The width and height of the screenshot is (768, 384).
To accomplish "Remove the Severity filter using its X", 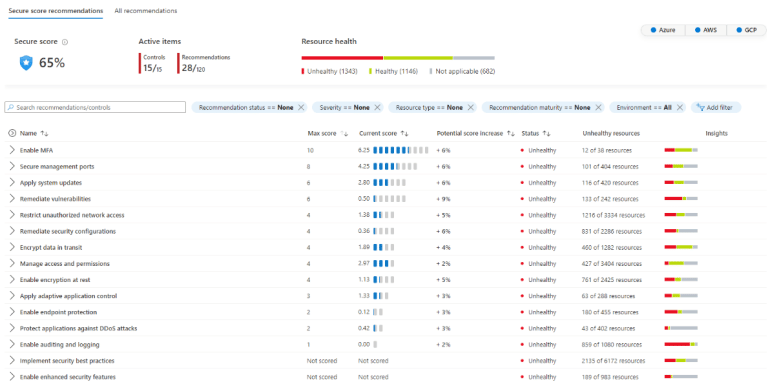I will (x=377, y=107).
